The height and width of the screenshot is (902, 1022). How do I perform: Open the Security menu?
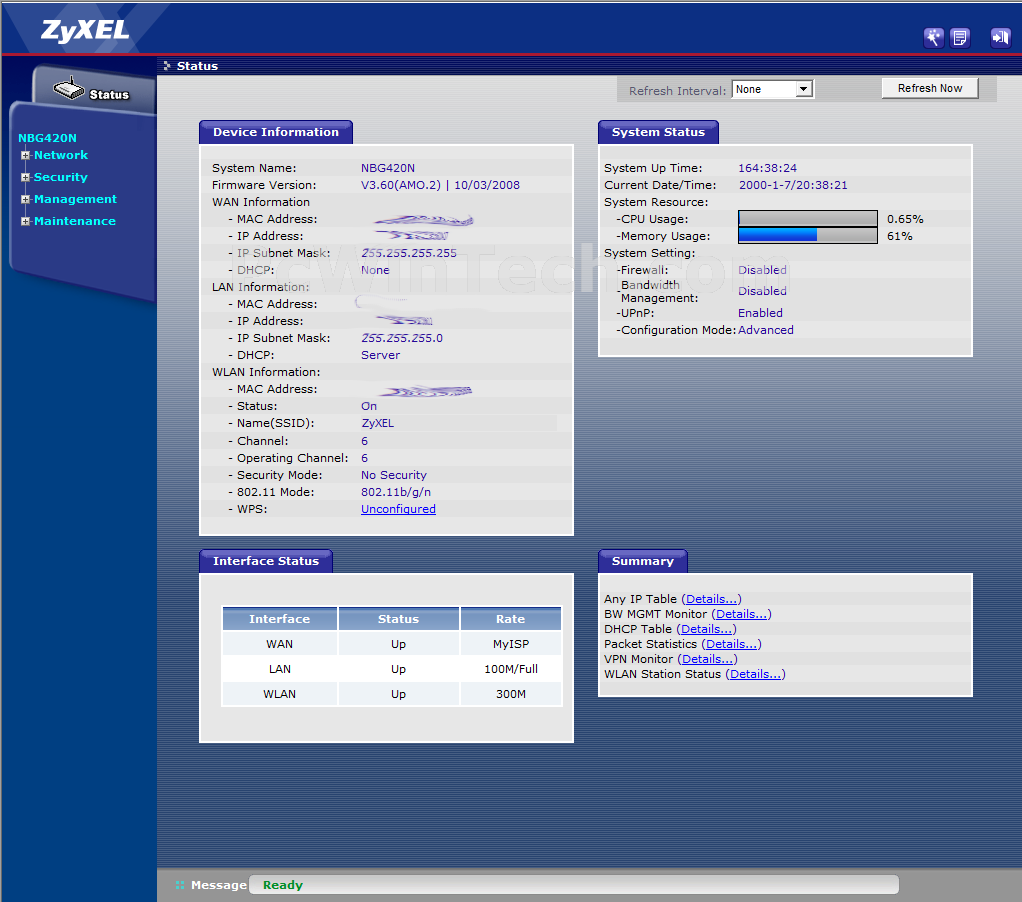coord(61,177)
